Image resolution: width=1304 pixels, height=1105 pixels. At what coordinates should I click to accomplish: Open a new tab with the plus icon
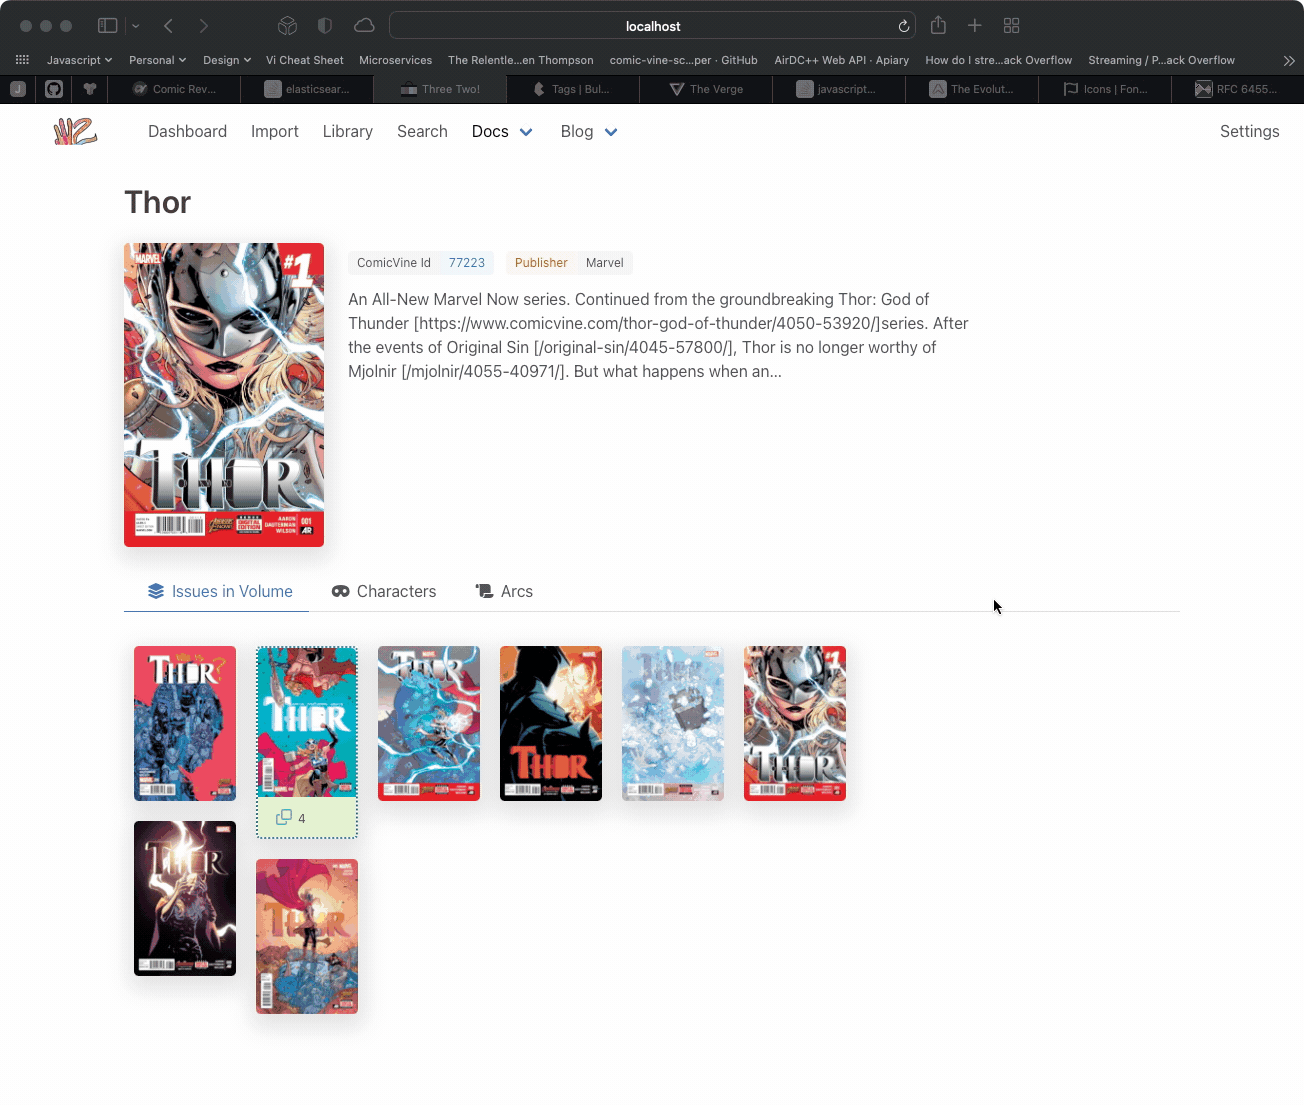[974, 26]
